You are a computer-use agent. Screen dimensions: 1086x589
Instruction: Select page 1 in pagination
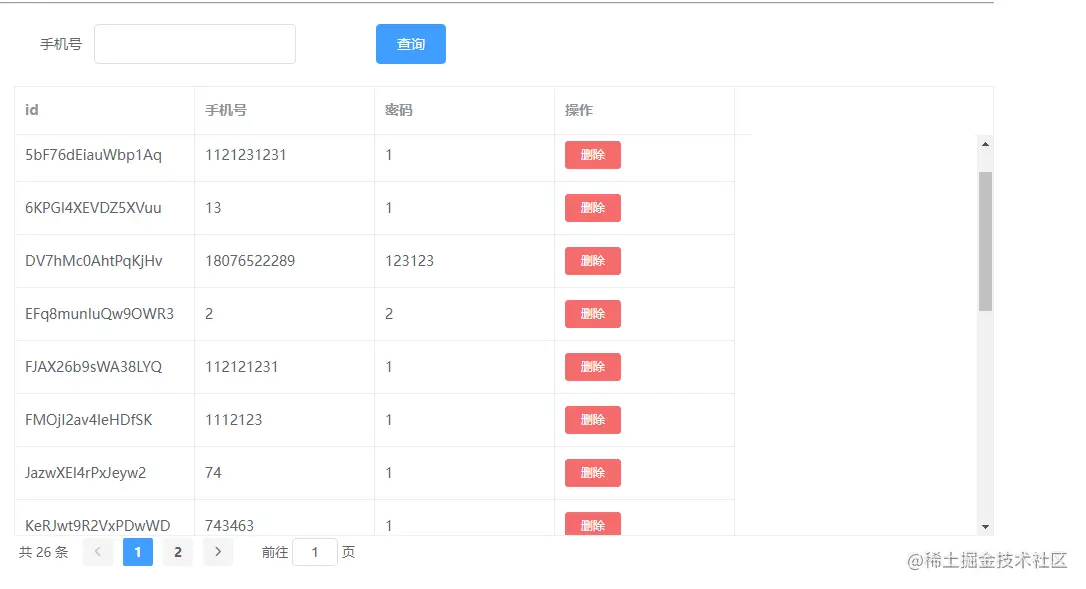click(138, 551)
